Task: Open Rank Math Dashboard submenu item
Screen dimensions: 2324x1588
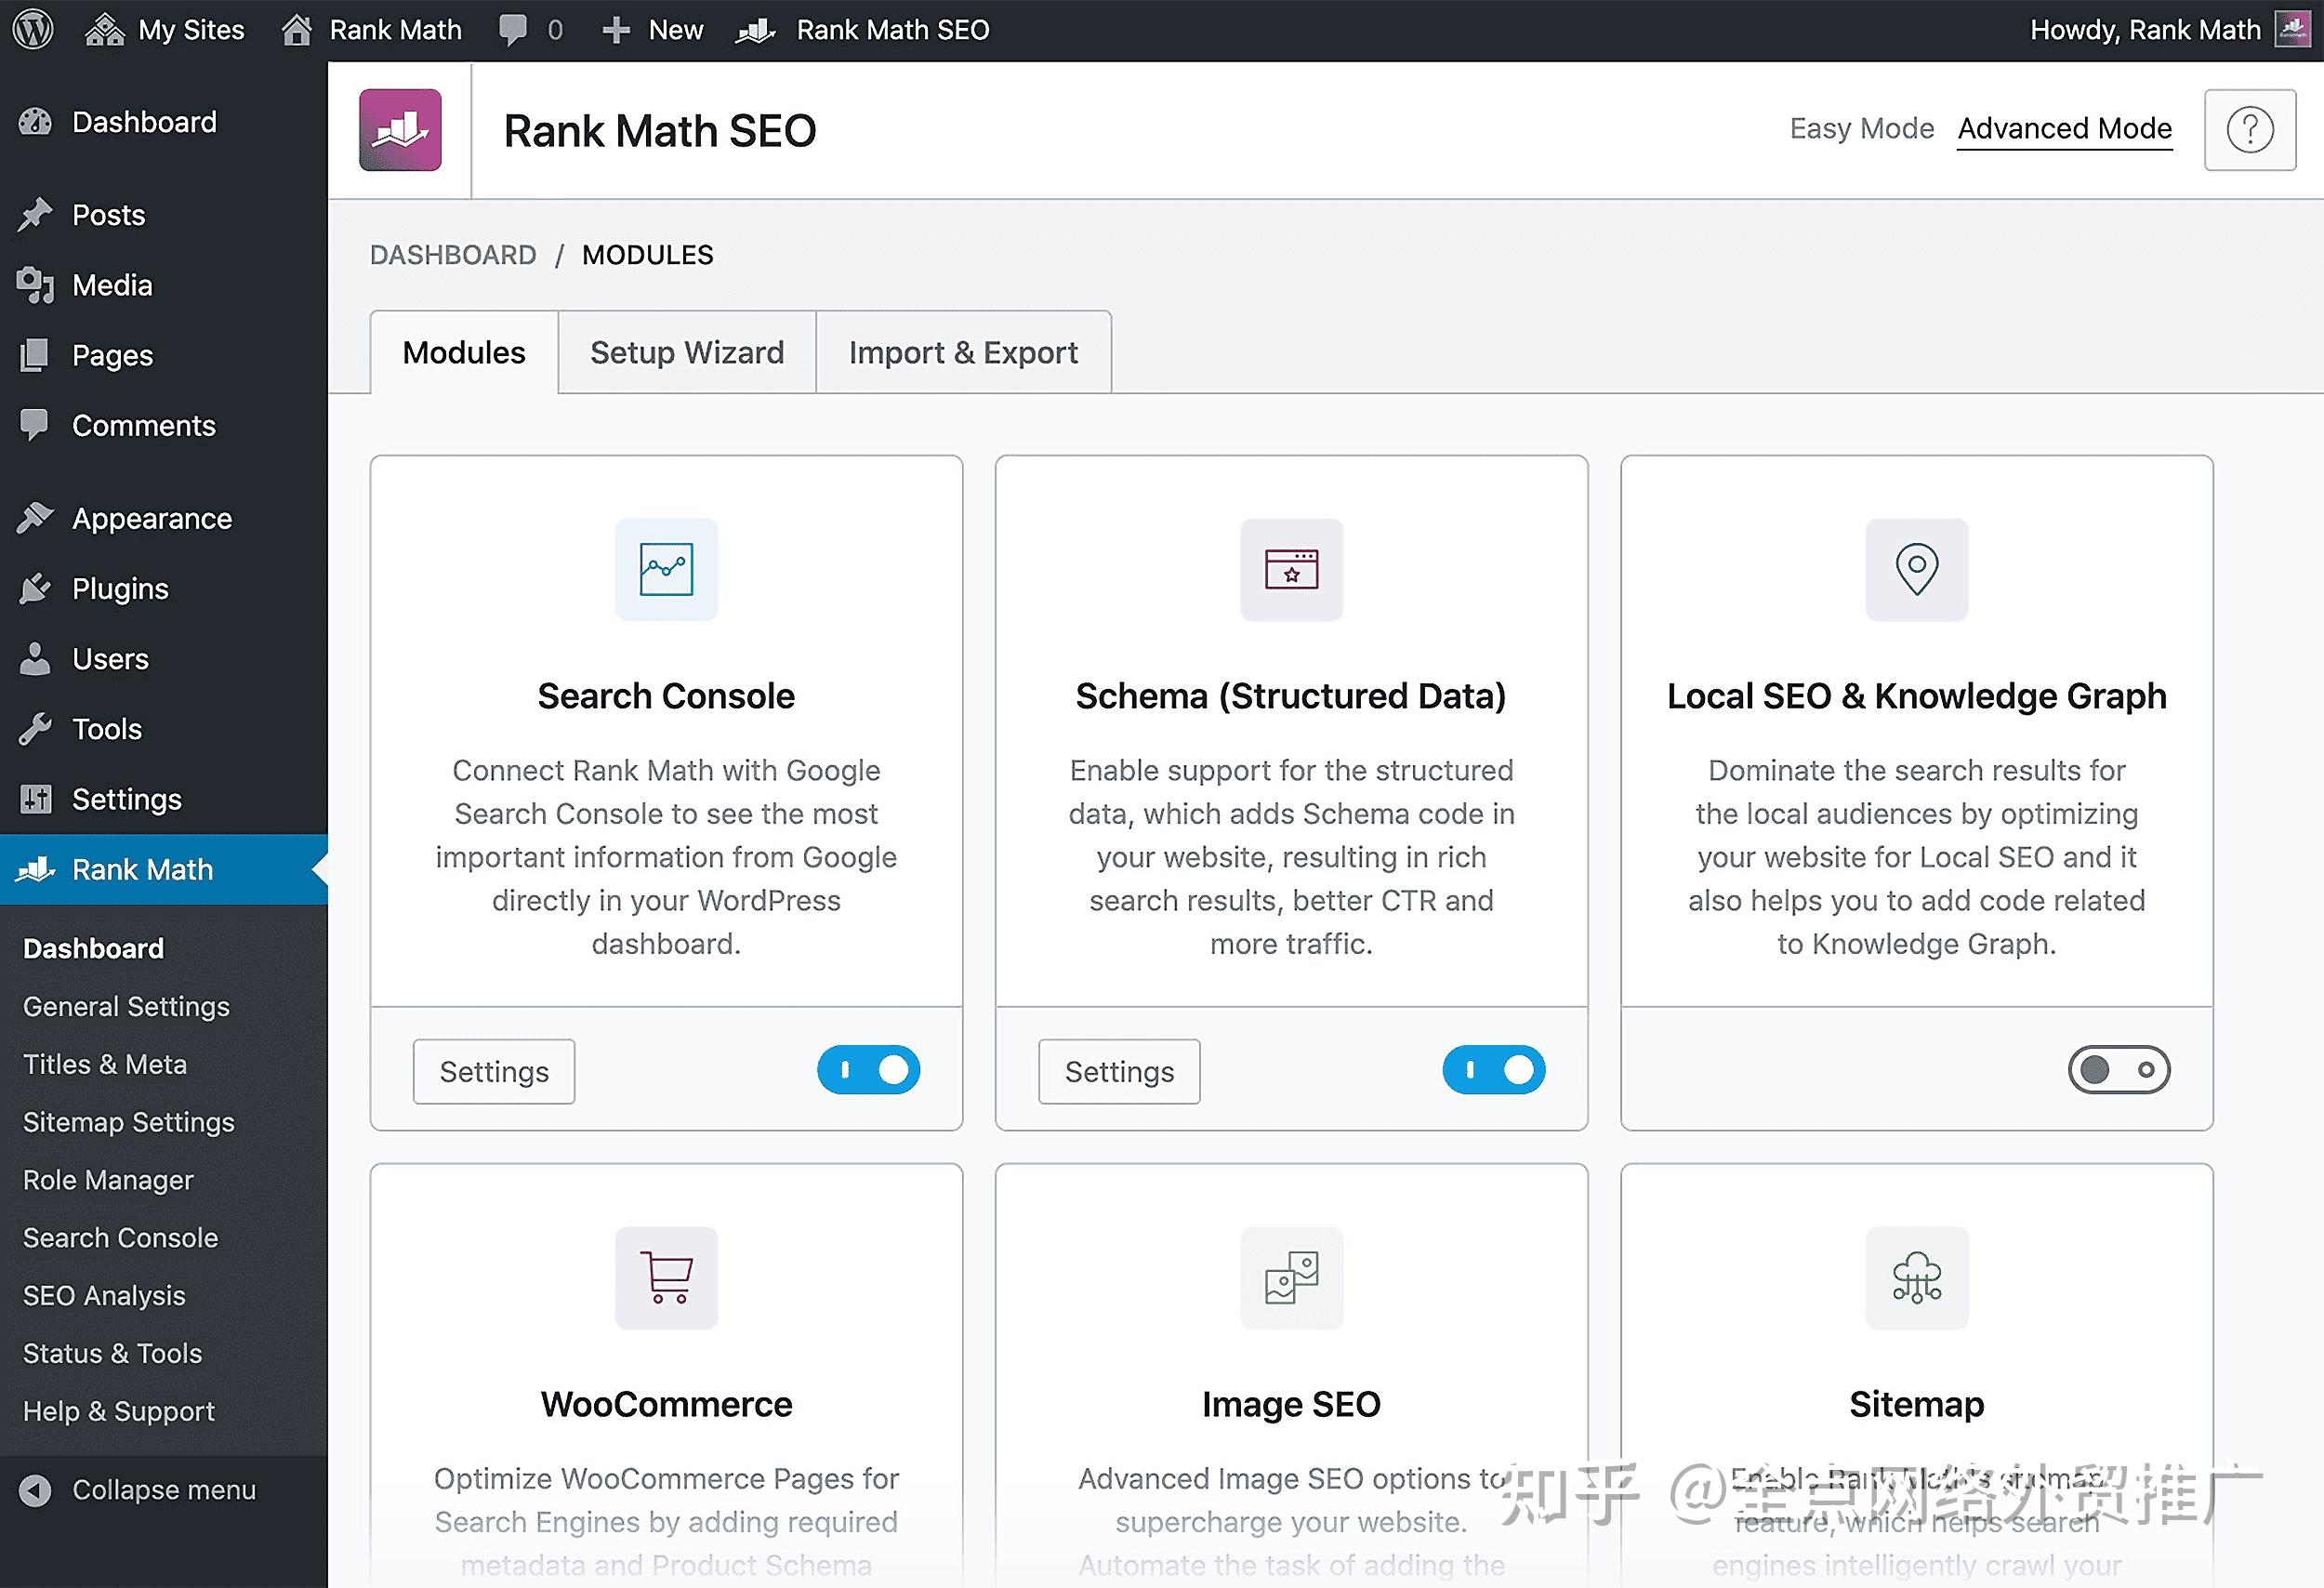Action: (93, 948)
